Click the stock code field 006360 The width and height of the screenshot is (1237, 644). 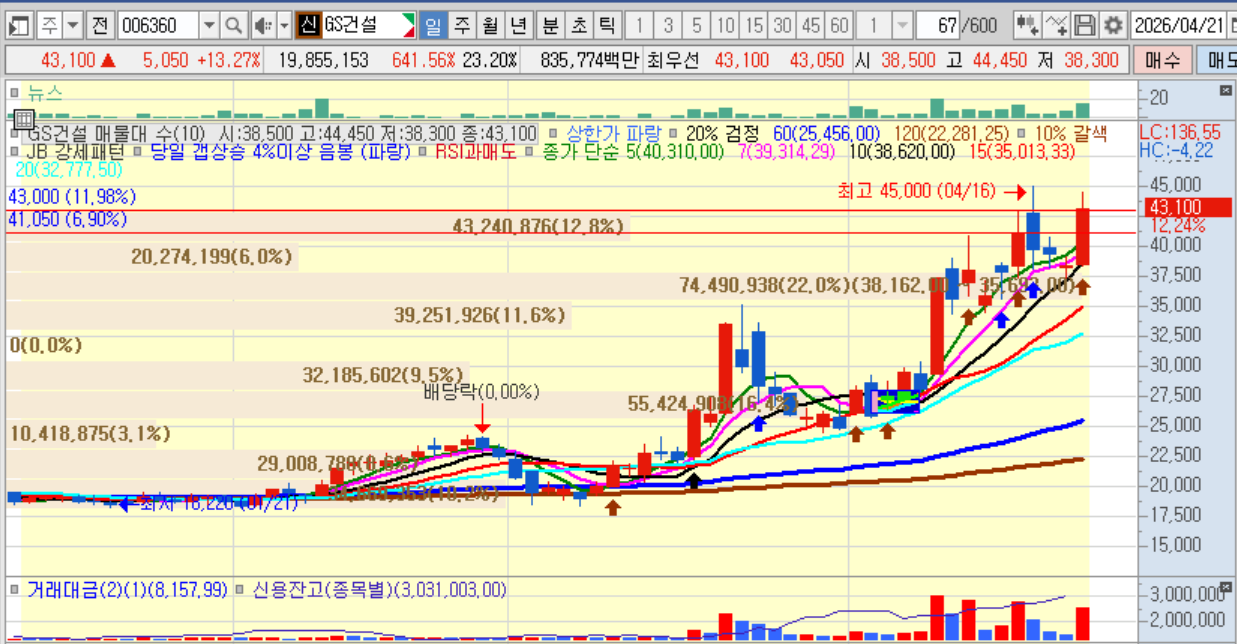[x=157, y=24]
